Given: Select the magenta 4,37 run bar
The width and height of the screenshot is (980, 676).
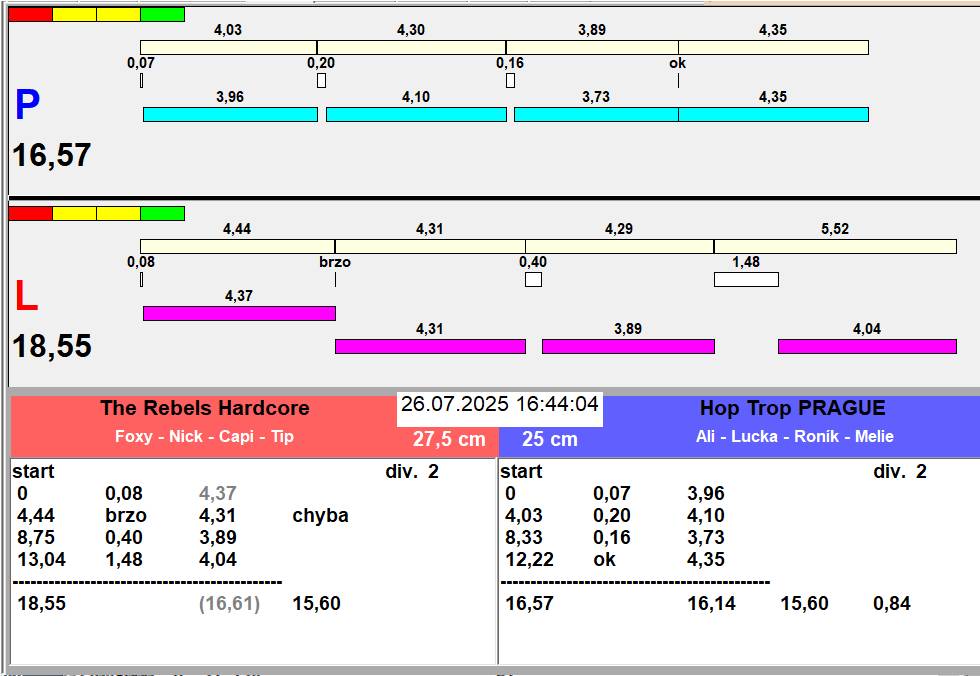Looking at the screenshot, I should tap(239, 313).
